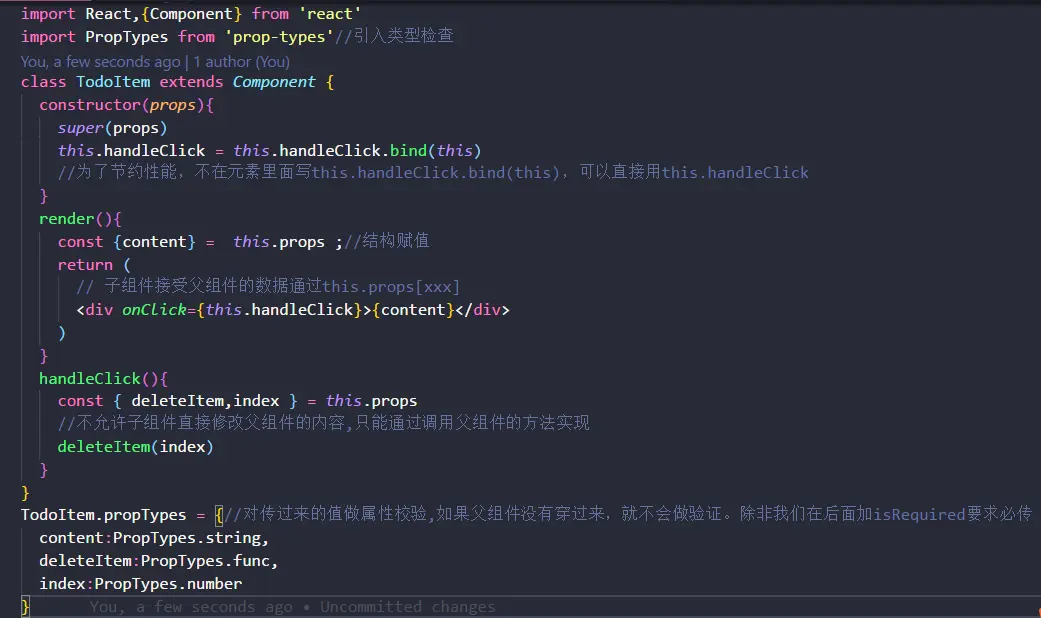Viewport: 1041px width, 618px height.
Task: Click PropTypes.func on the deleteItem line
Action: pyautogui.click(x=204, y=561)
